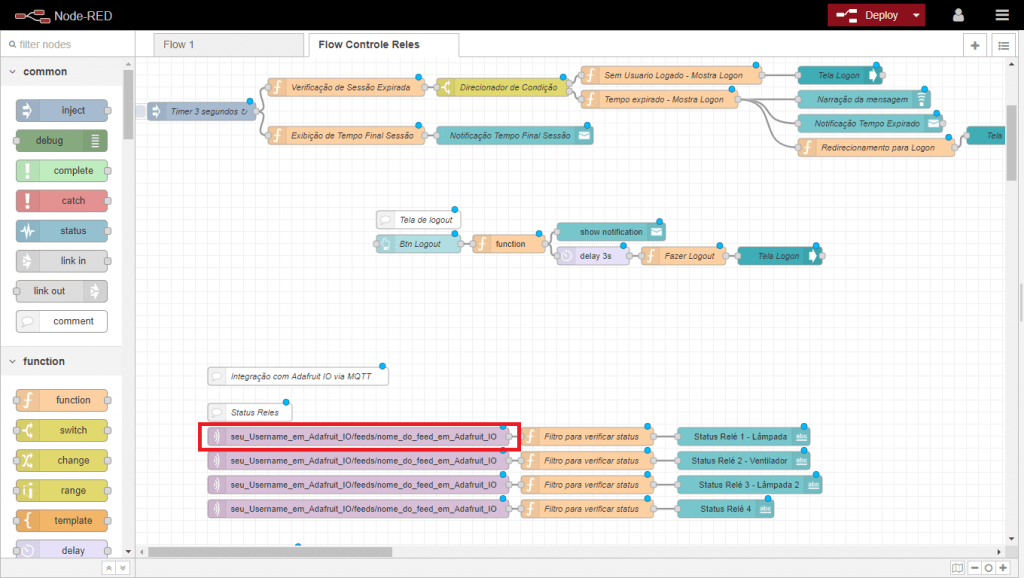Toggle the workspace navigator map icon
Viewport: 1024px width, 578px height.
[x=957, y=568]
